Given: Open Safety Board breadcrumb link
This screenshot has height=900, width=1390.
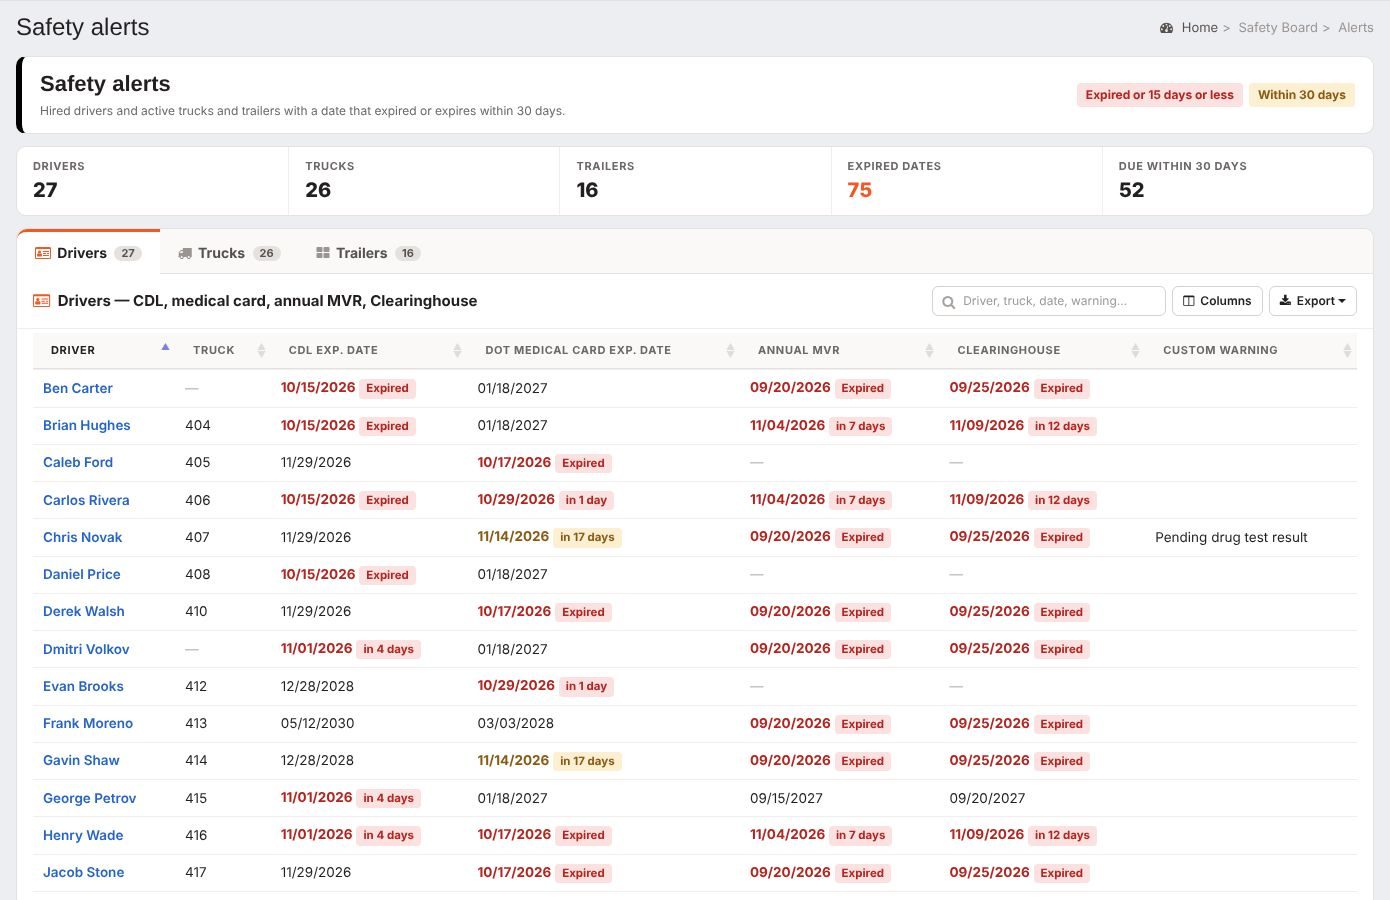Looking at the screenshot, I should pyautogui.click(x=1277, y=28).
